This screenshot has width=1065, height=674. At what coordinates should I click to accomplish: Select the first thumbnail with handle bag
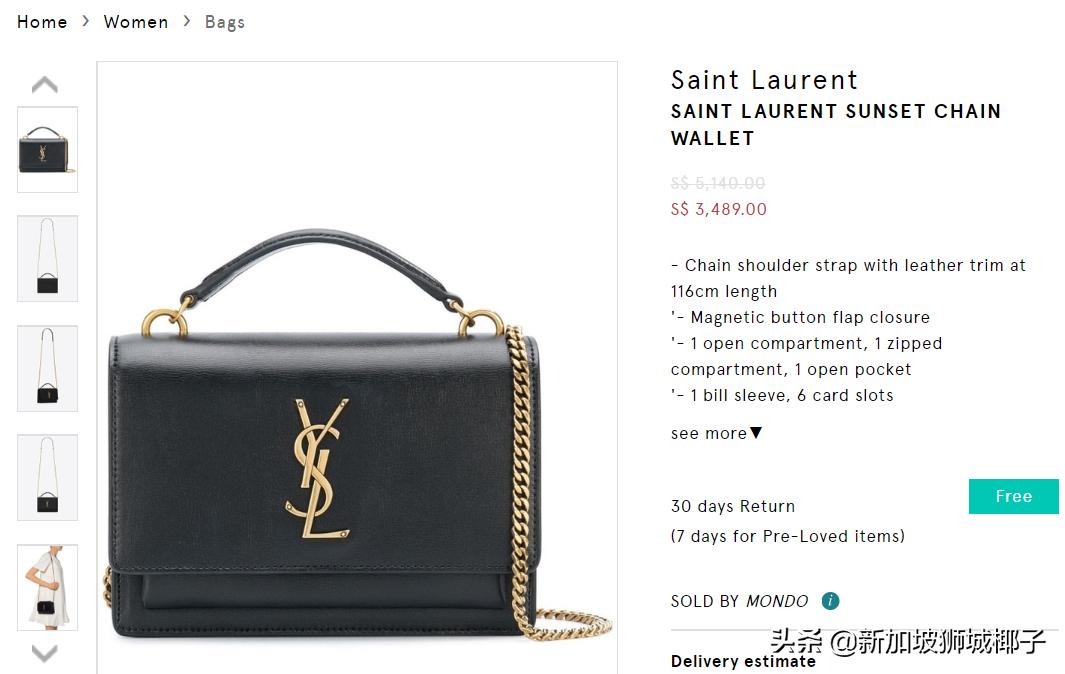point(48,149)
